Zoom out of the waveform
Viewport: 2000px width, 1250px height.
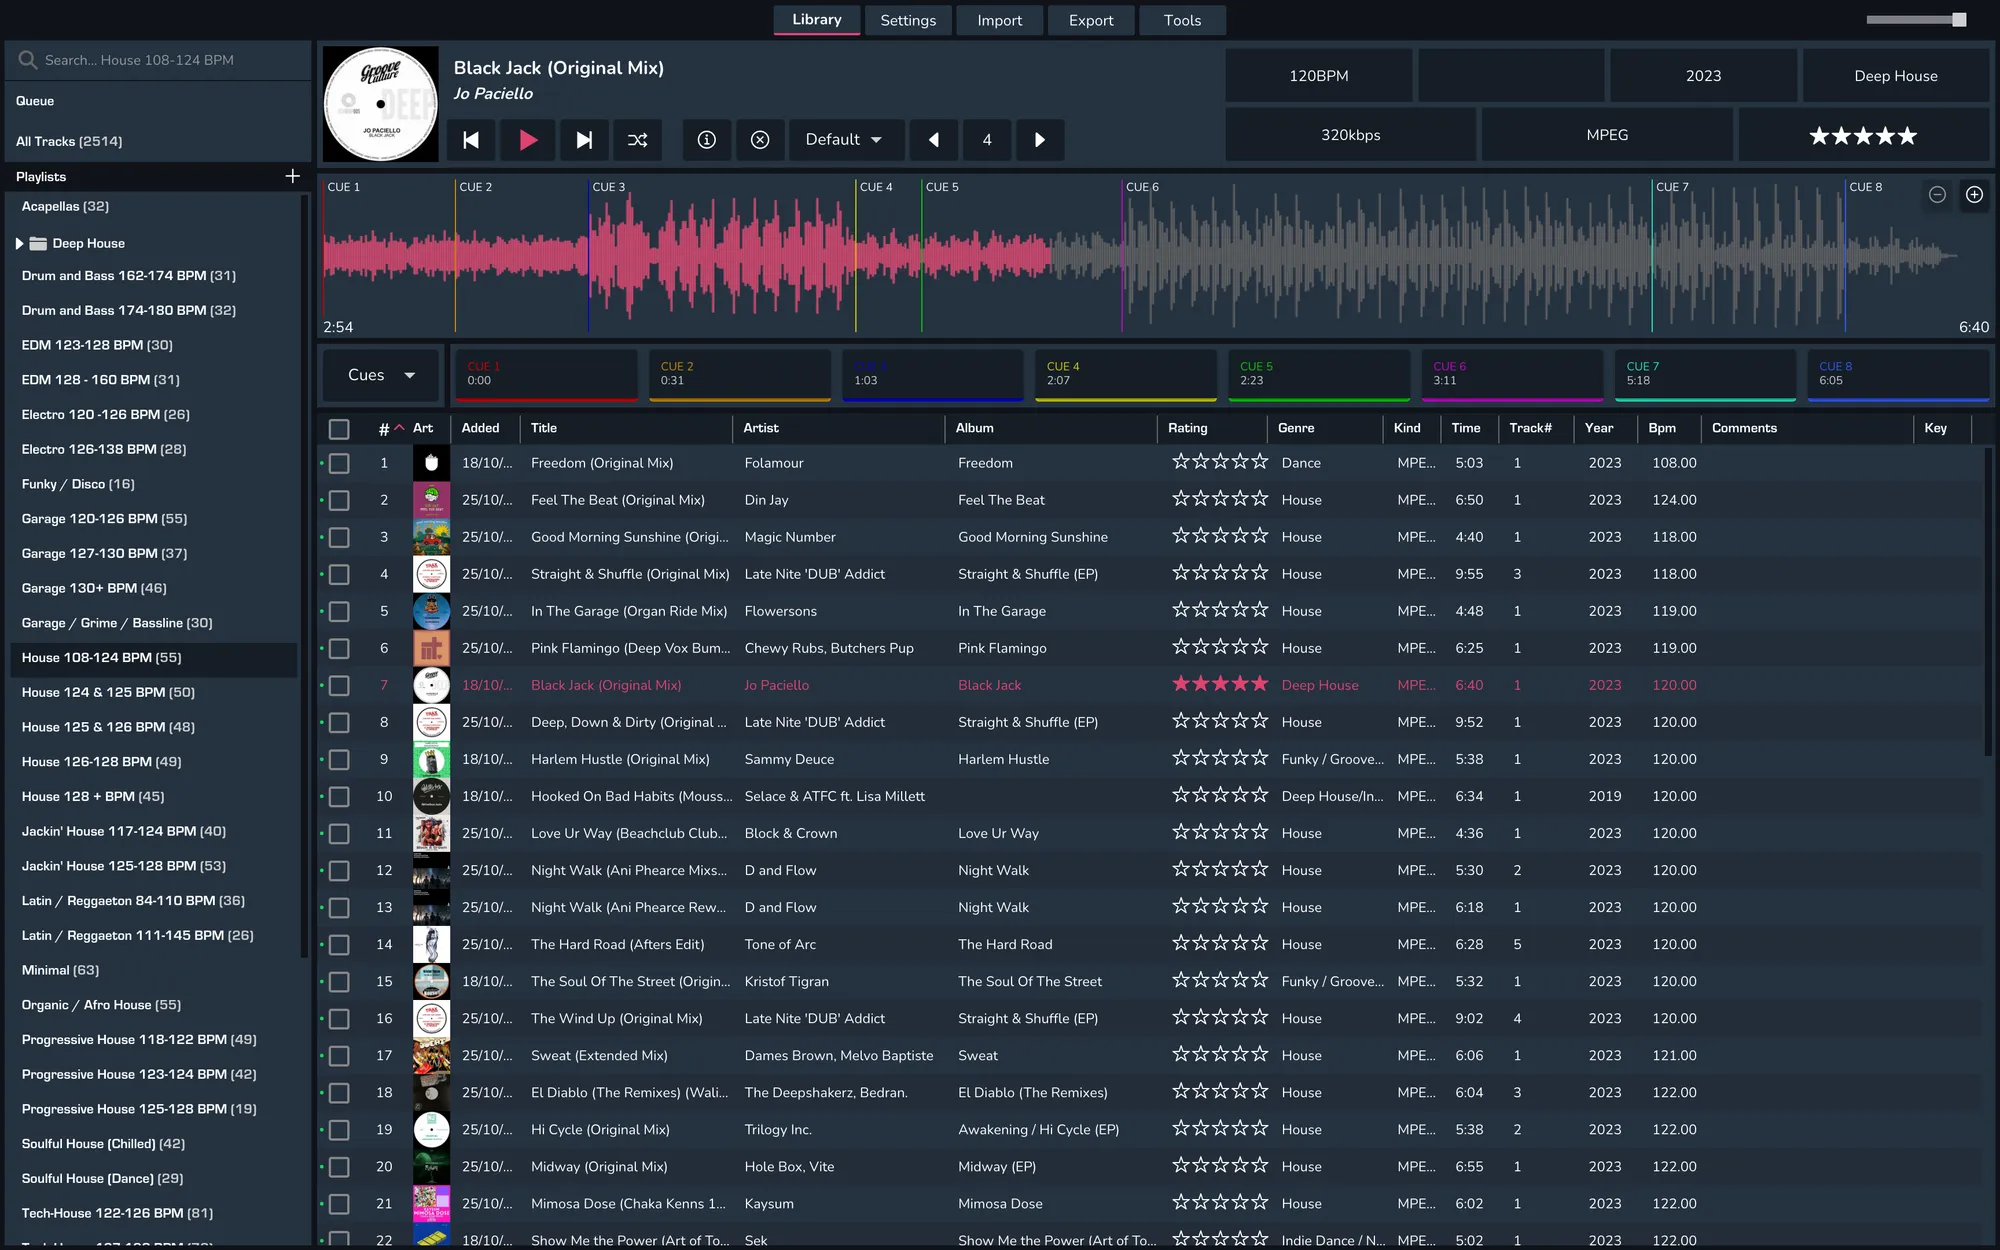(x=1937, y=195)
